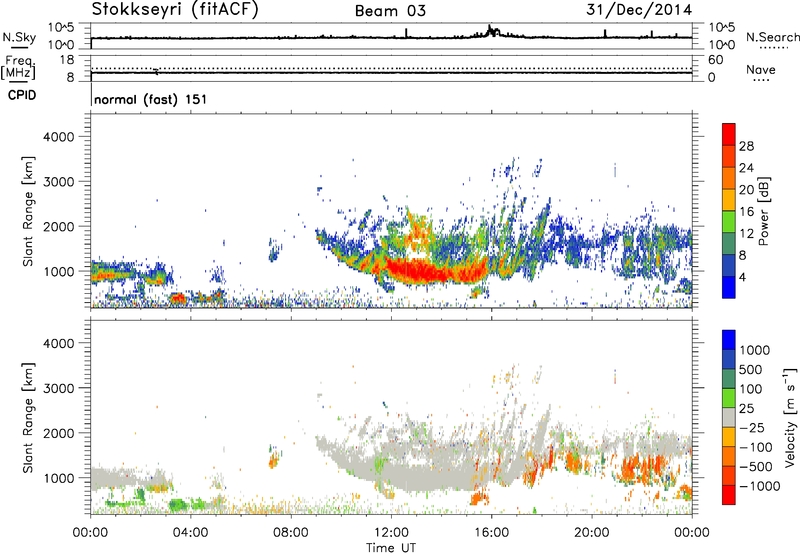Click the 'N.Sky' axis label
Image resolution: width=800 pixels, height=554 pixels.
point(19,37)
